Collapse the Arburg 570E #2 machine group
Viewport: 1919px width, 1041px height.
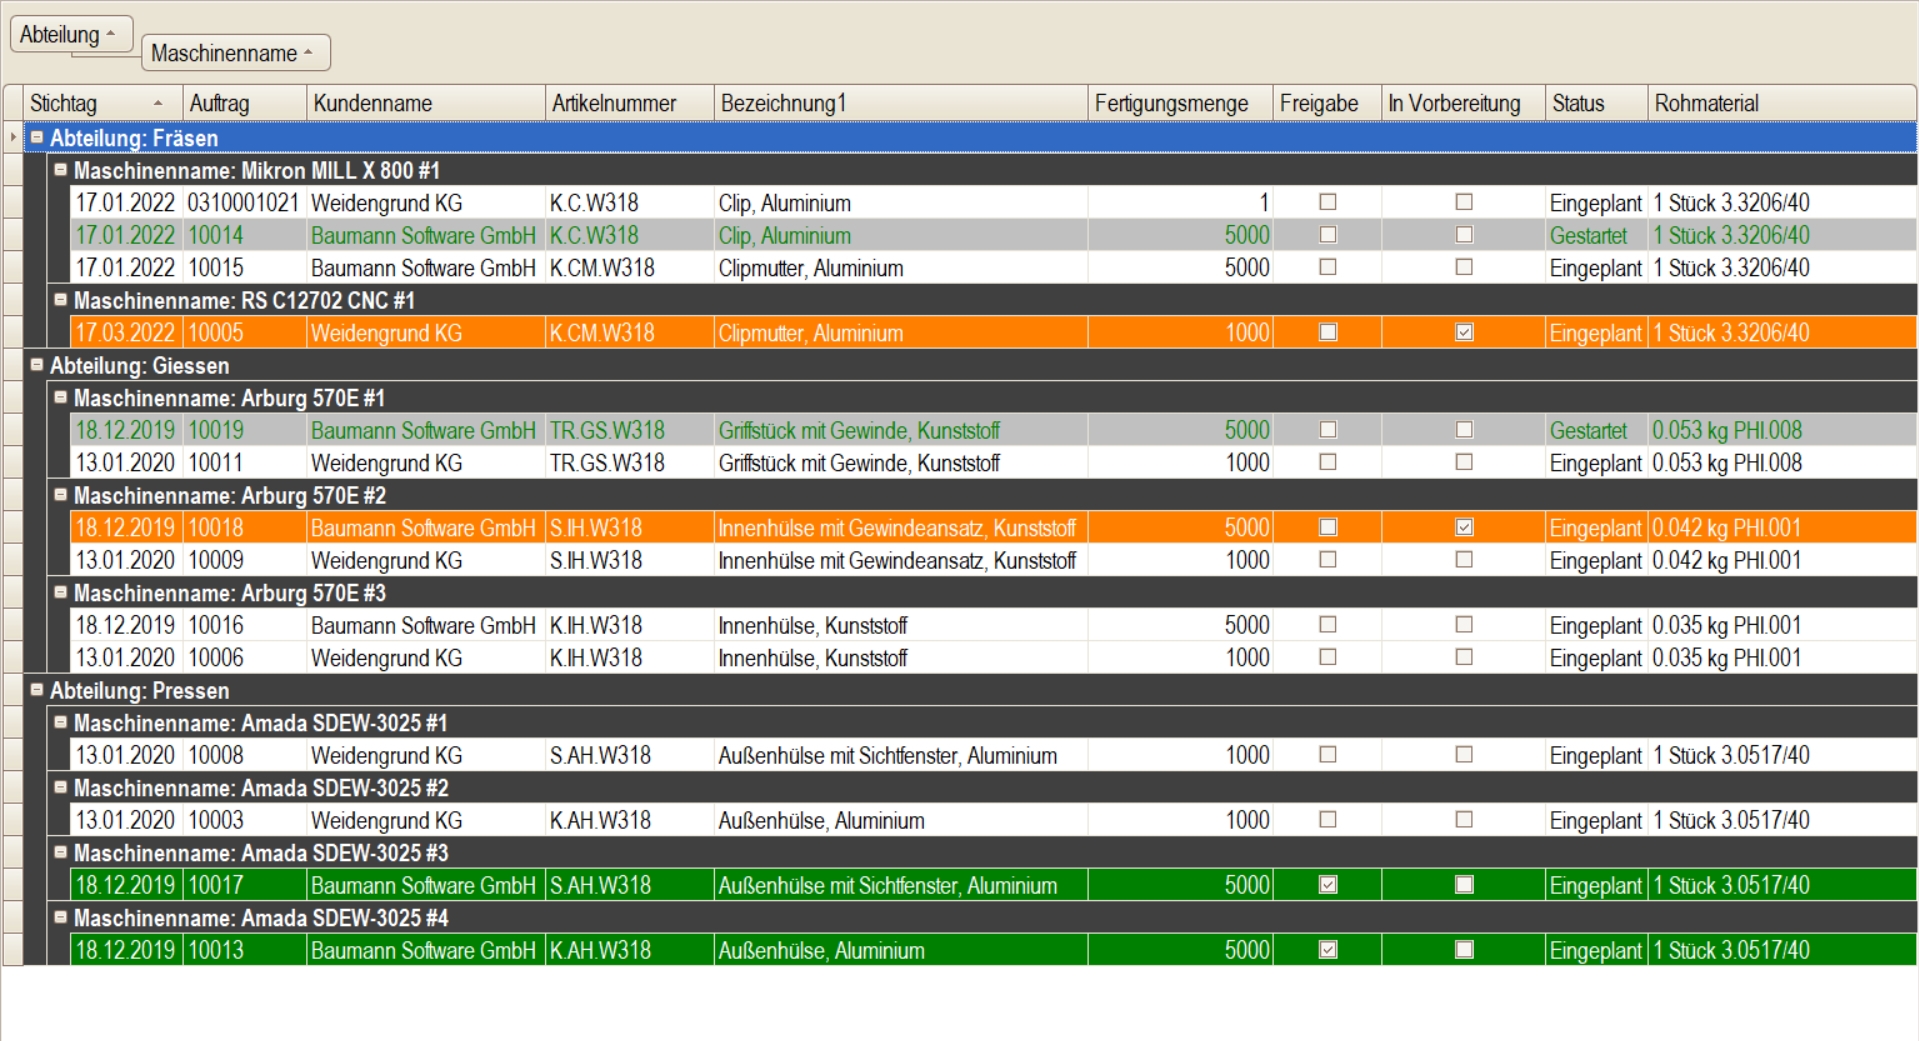point(60,495)
